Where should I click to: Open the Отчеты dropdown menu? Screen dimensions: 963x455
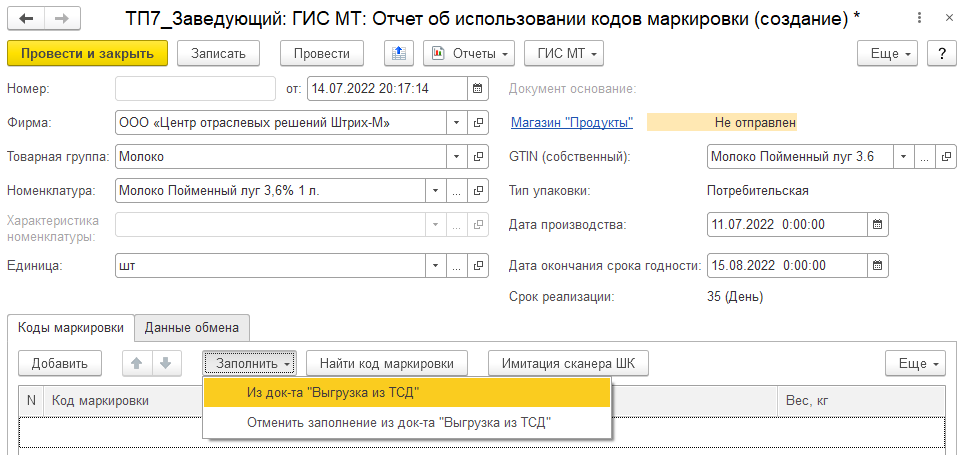tap(469, 53)
